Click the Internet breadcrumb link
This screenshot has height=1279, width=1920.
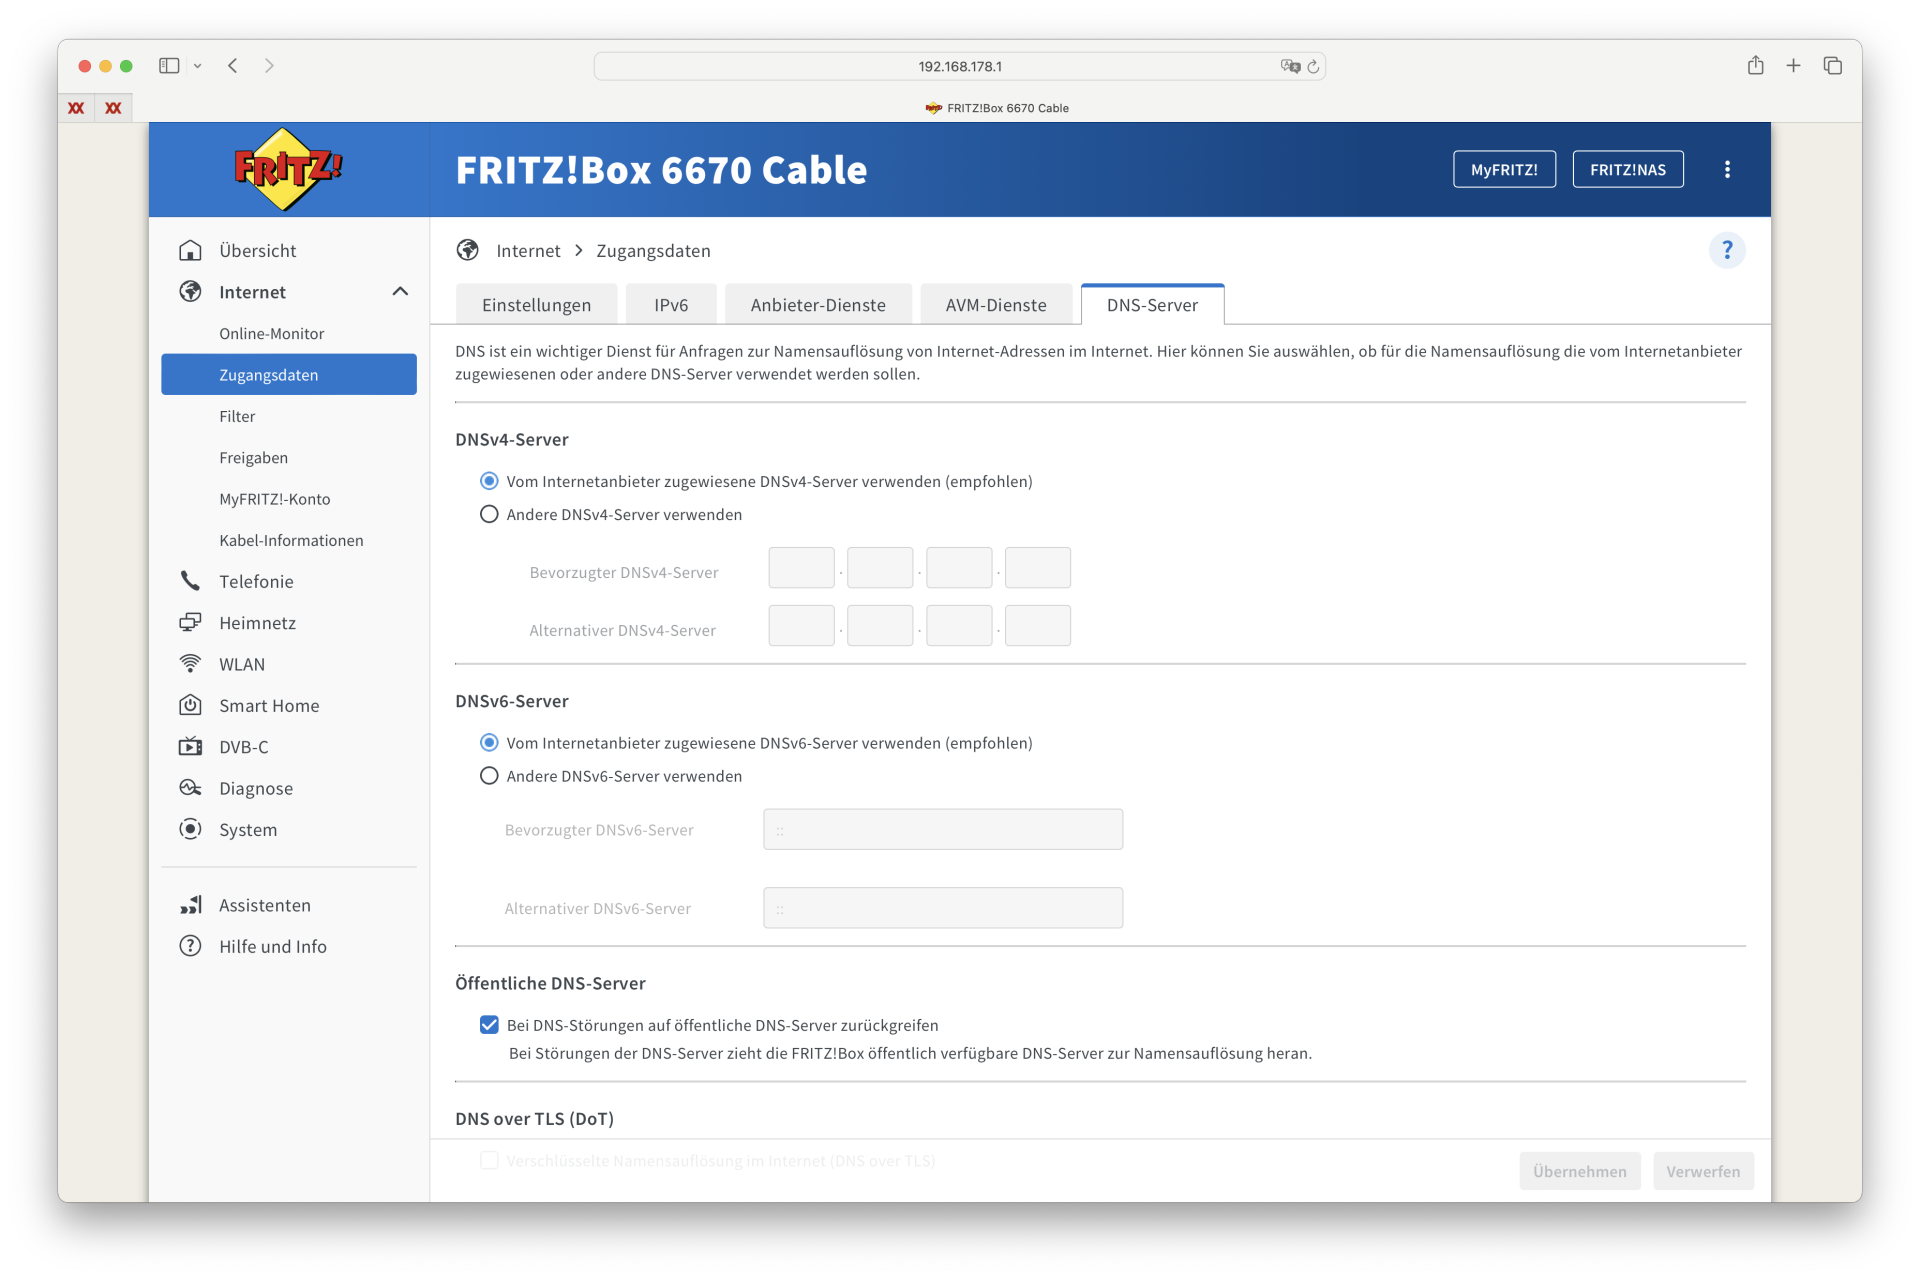[528, 251]
